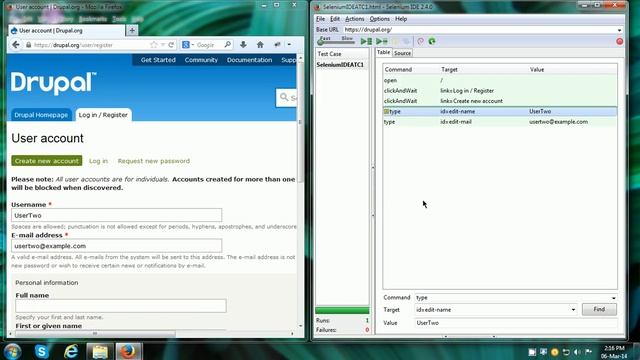
Task: Open Documentation in Drupal navigation
Action: 249,60
